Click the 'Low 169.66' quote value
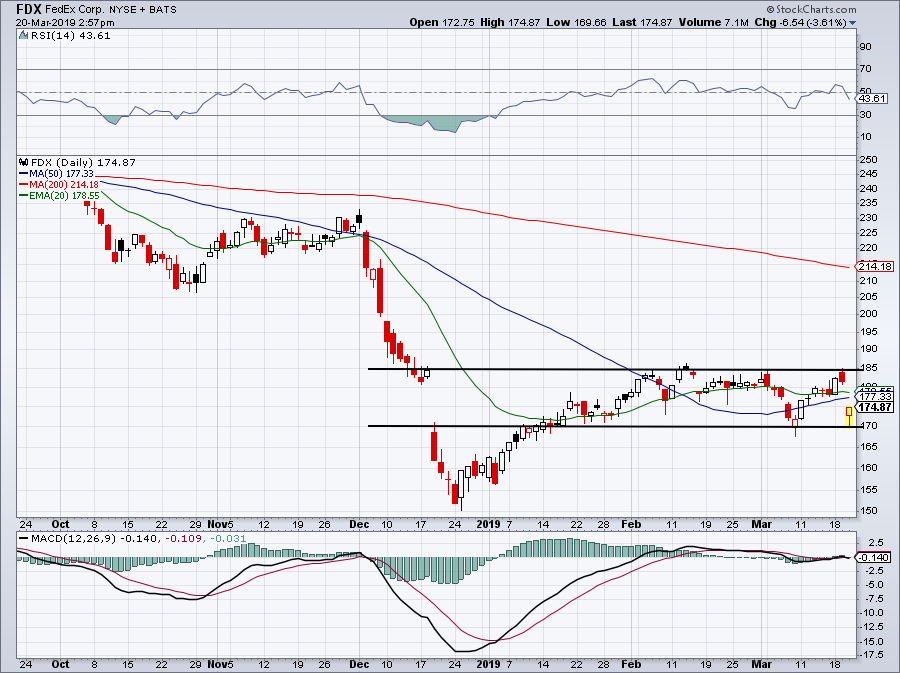Image resolution: width=900 pixels, height=673 pixels. [x=576, y=22]
